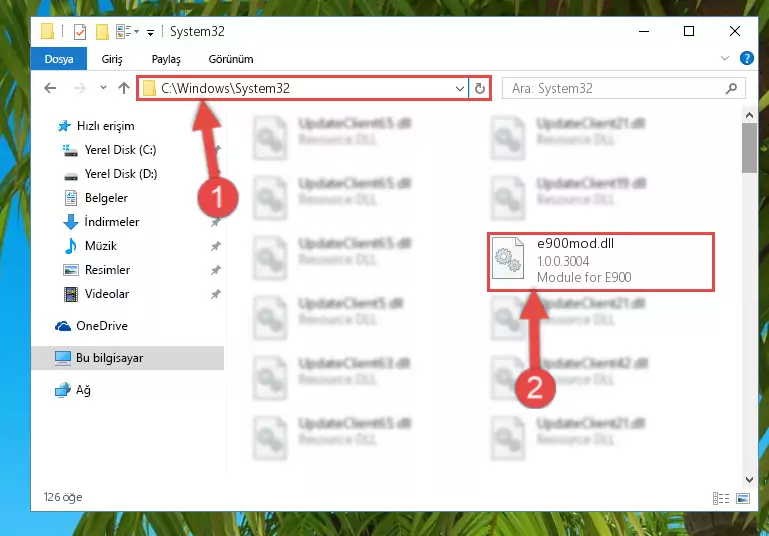This screenshot has width=769, height=536.
Task: Click the forward navigation arrow
Action: tap(79, 88)
